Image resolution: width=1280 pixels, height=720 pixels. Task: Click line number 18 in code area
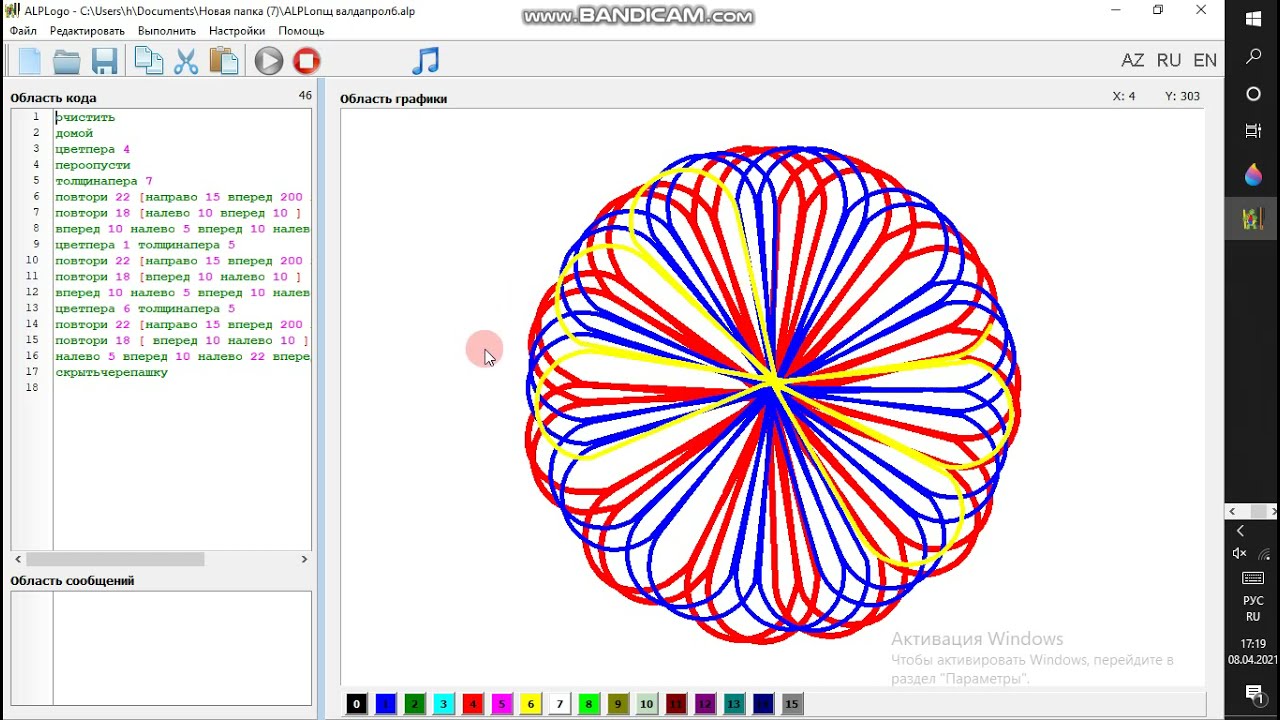(34, 388)
